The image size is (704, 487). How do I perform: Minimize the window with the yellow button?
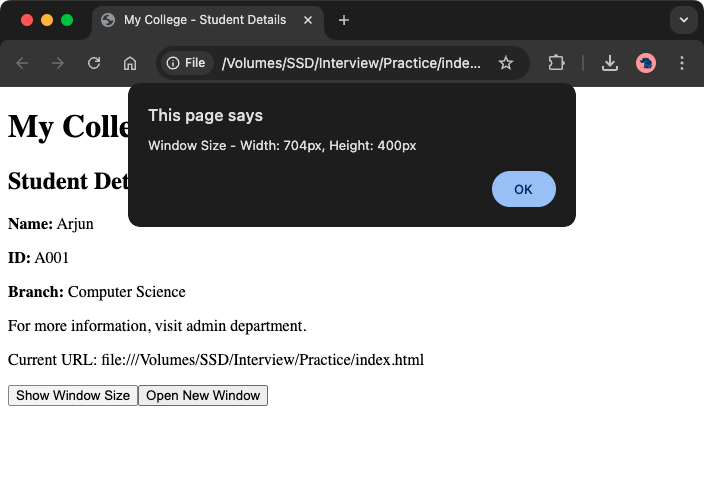coord(47,20)
